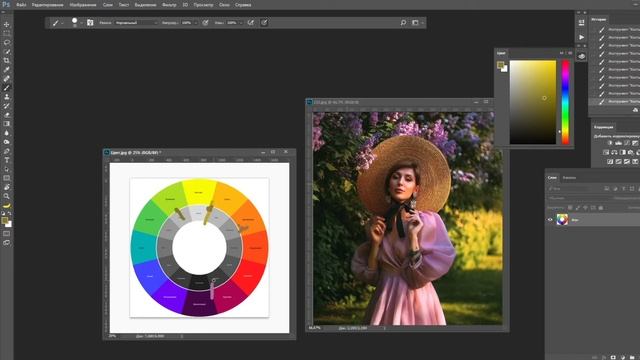Click the banana Edit Toolbar icon
The height and width of the screenshot is (360, 640).
(7, 205)
